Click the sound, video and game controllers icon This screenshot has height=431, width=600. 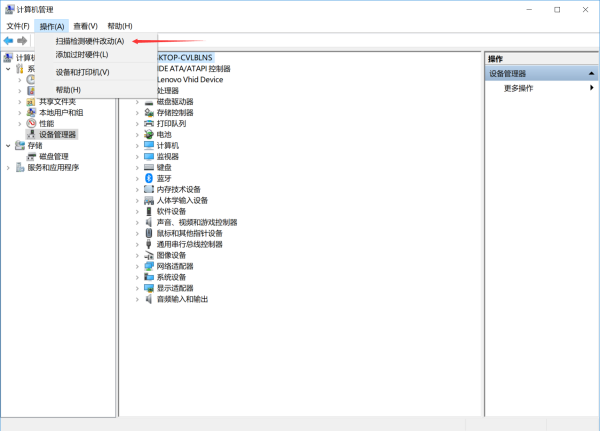[149, 222]
